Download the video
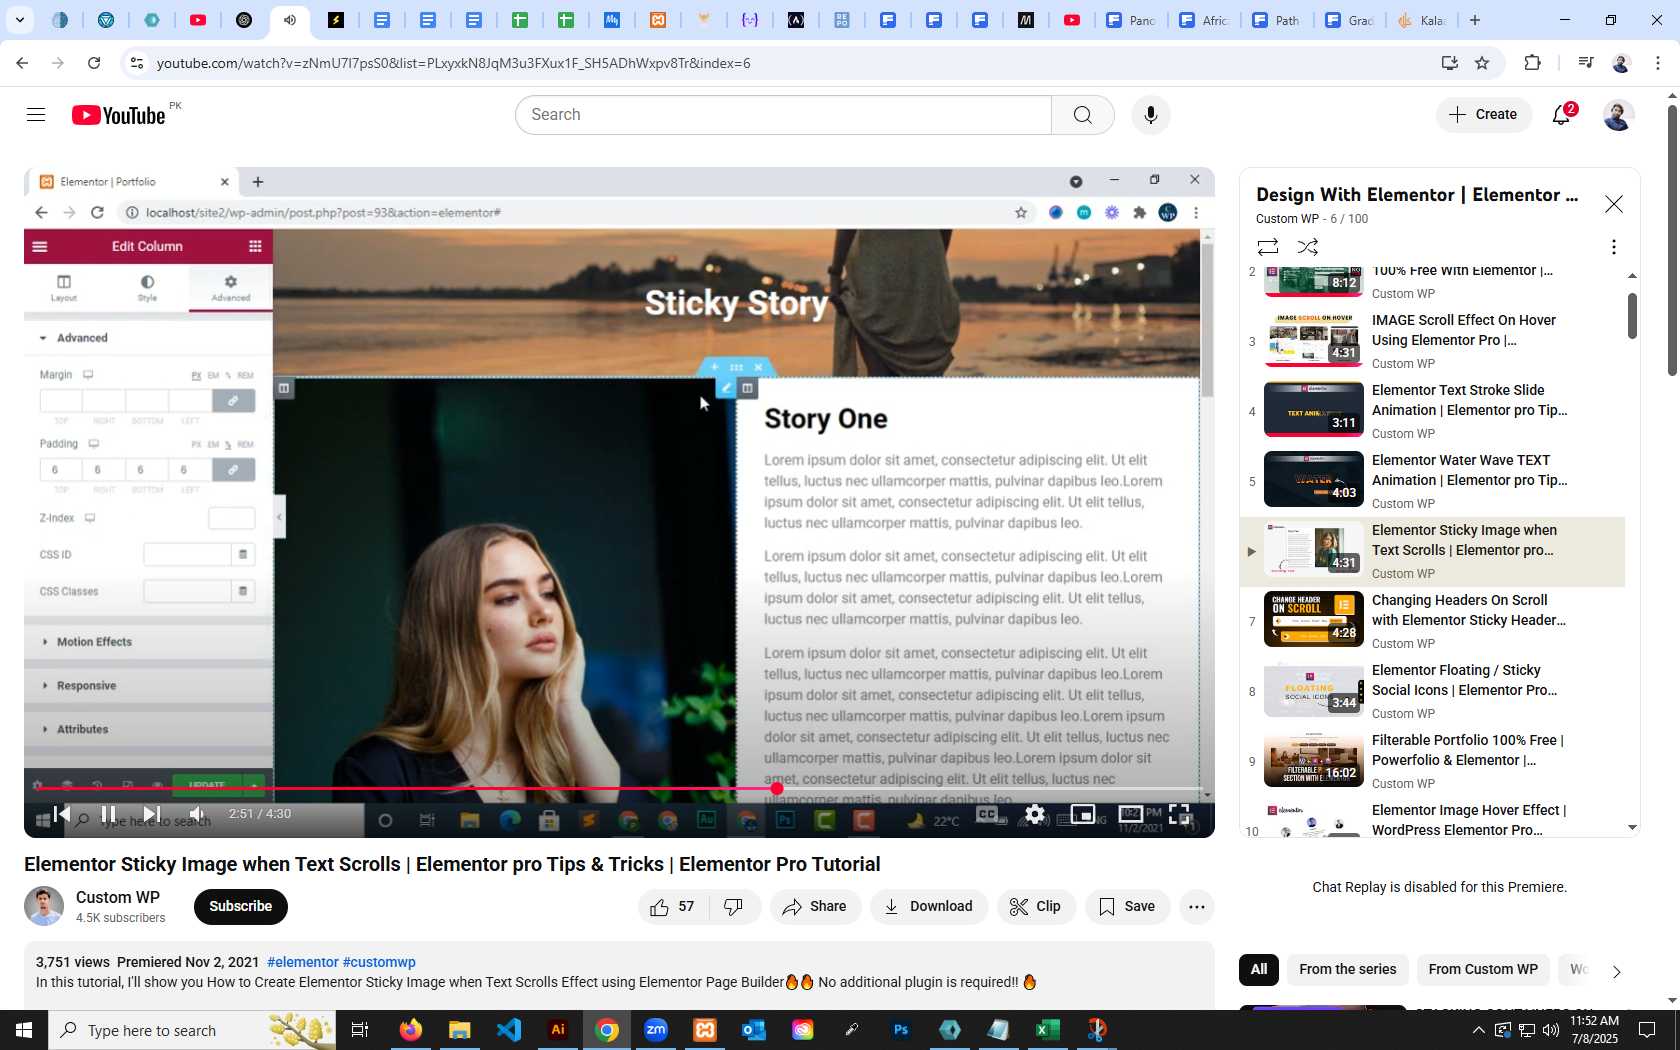The image size is (1680, 1050). coord(929,907)
